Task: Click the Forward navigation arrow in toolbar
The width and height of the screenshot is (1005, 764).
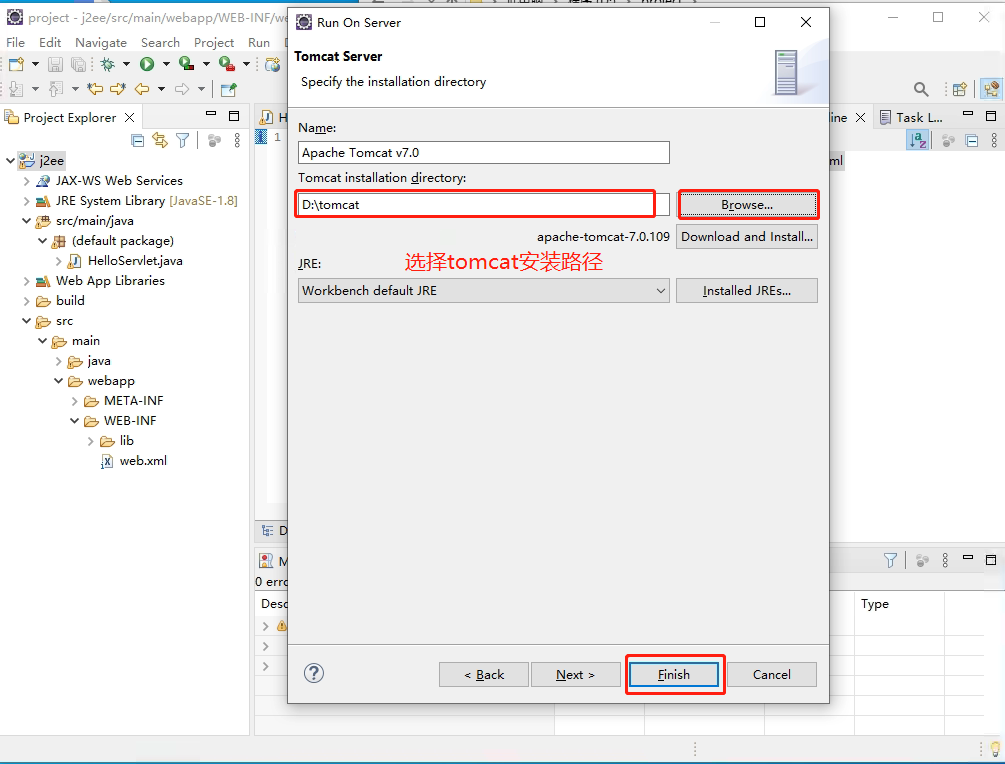Action: pyautogui.click(x=182, y=89)
